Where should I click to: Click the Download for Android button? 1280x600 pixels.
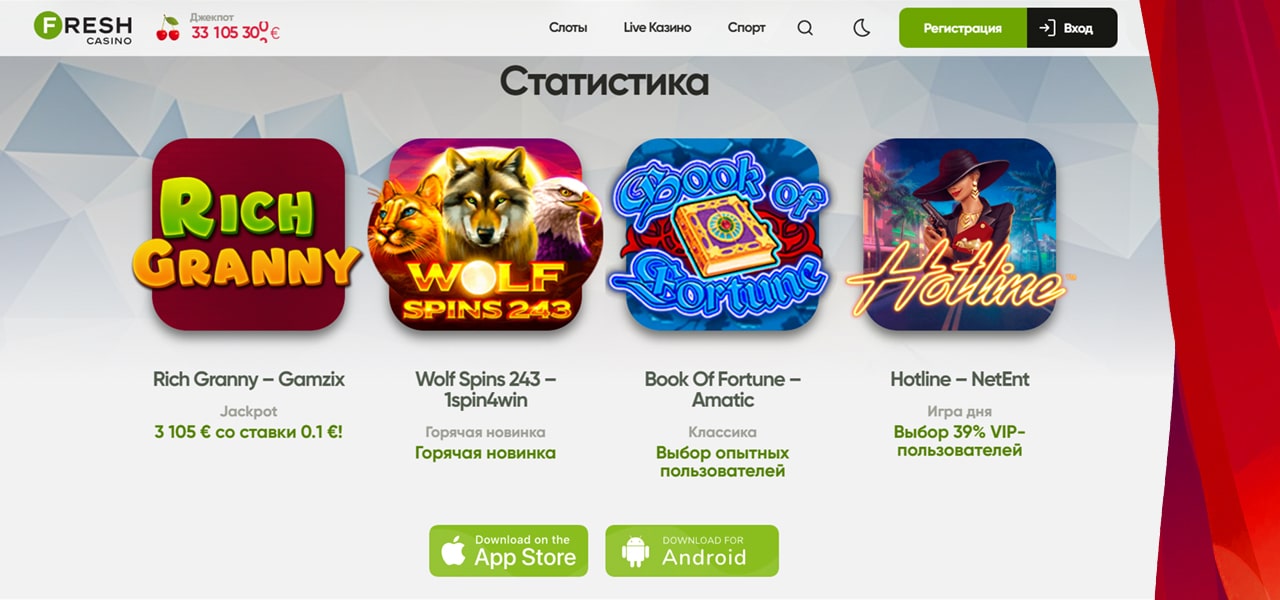[x=692, y=551]
